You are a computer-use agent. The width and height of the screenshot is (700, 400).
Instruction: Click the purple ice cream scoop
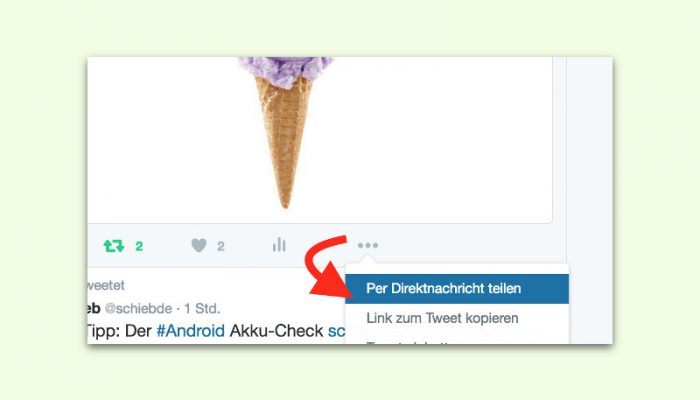tap(285, 70)
